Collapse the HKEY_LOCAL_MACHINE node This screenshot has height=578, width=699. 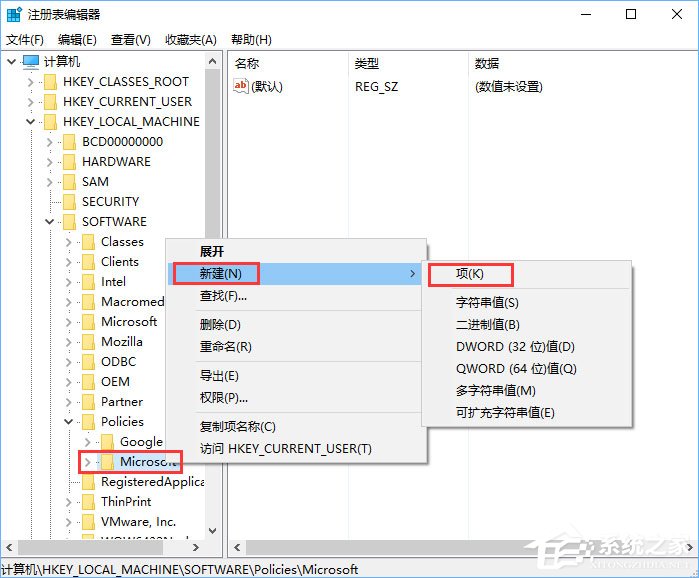pyautogui.click(x=30, y=122)
